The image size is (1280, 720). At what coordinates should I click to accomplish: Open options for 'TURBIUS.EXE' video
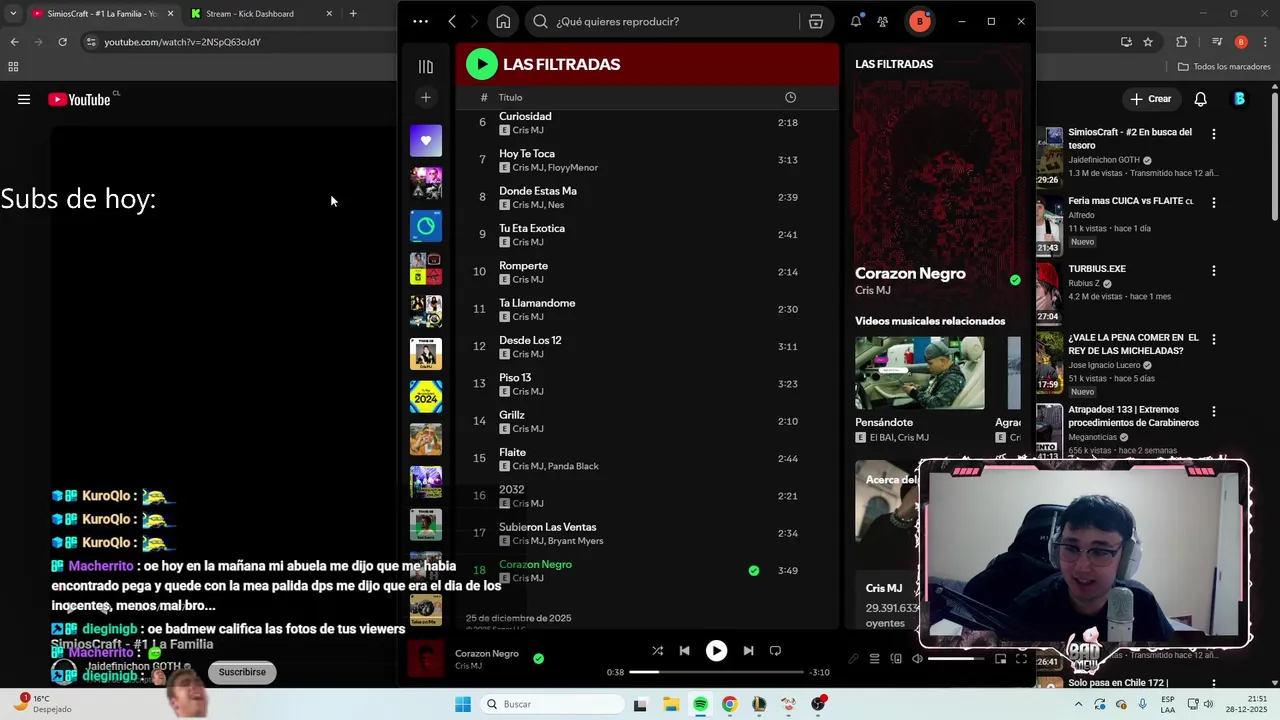[1214, 270]
